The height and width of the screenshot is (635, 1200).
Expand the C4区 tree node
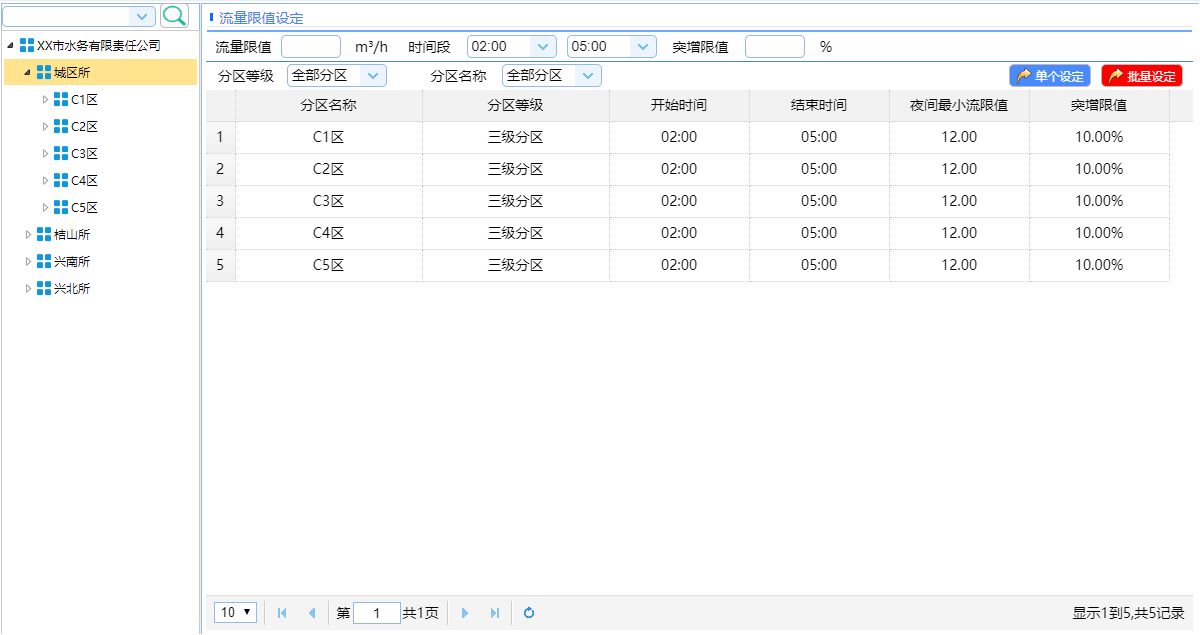45,180
